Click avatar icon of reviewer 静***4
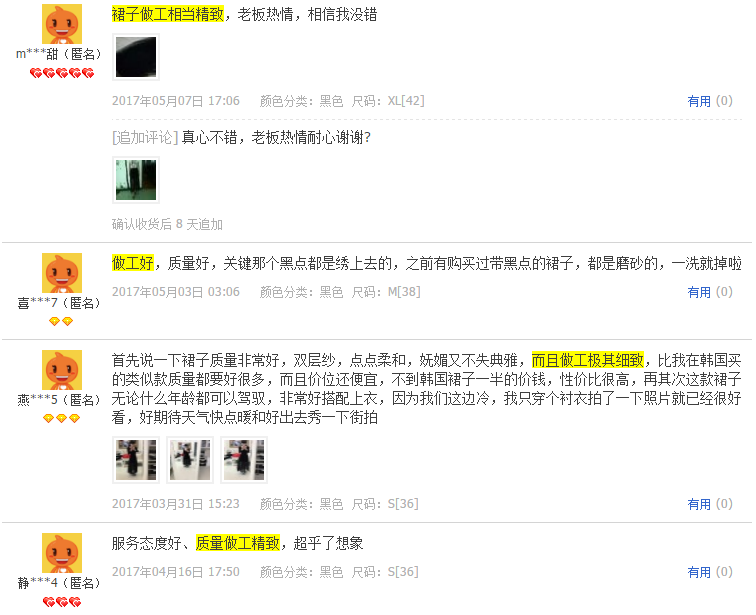Viewport: 756px width, 615px height. (62, 553)
